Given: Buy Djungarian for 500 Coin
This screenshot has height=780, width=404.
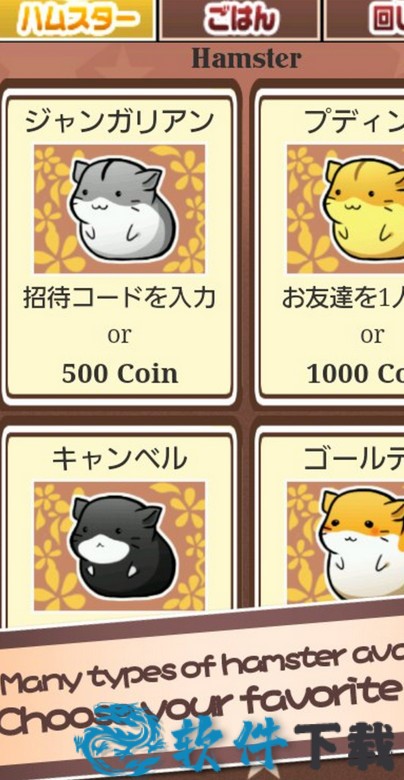Looking at the screenshot, I should [x=120, y=374].
